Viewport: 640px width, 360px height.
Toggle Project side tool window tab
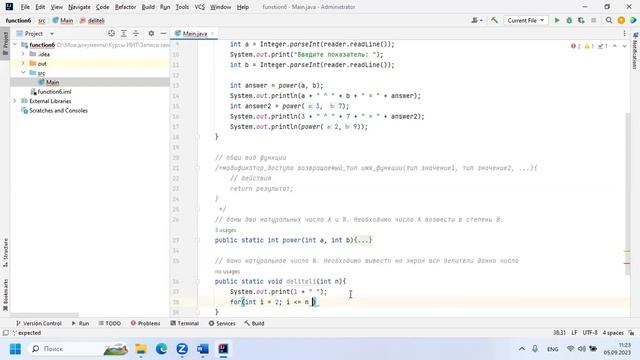pos(5,44)
